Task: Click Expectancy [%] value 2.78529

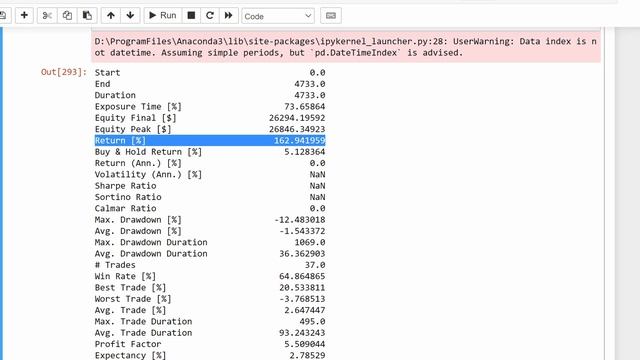Action: click(307, 356)
